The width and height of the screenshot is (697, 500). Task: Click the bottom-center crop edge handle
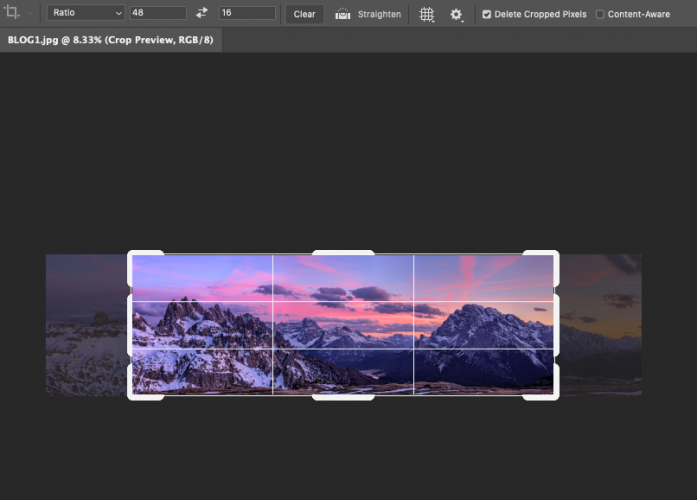coord(343,397)
